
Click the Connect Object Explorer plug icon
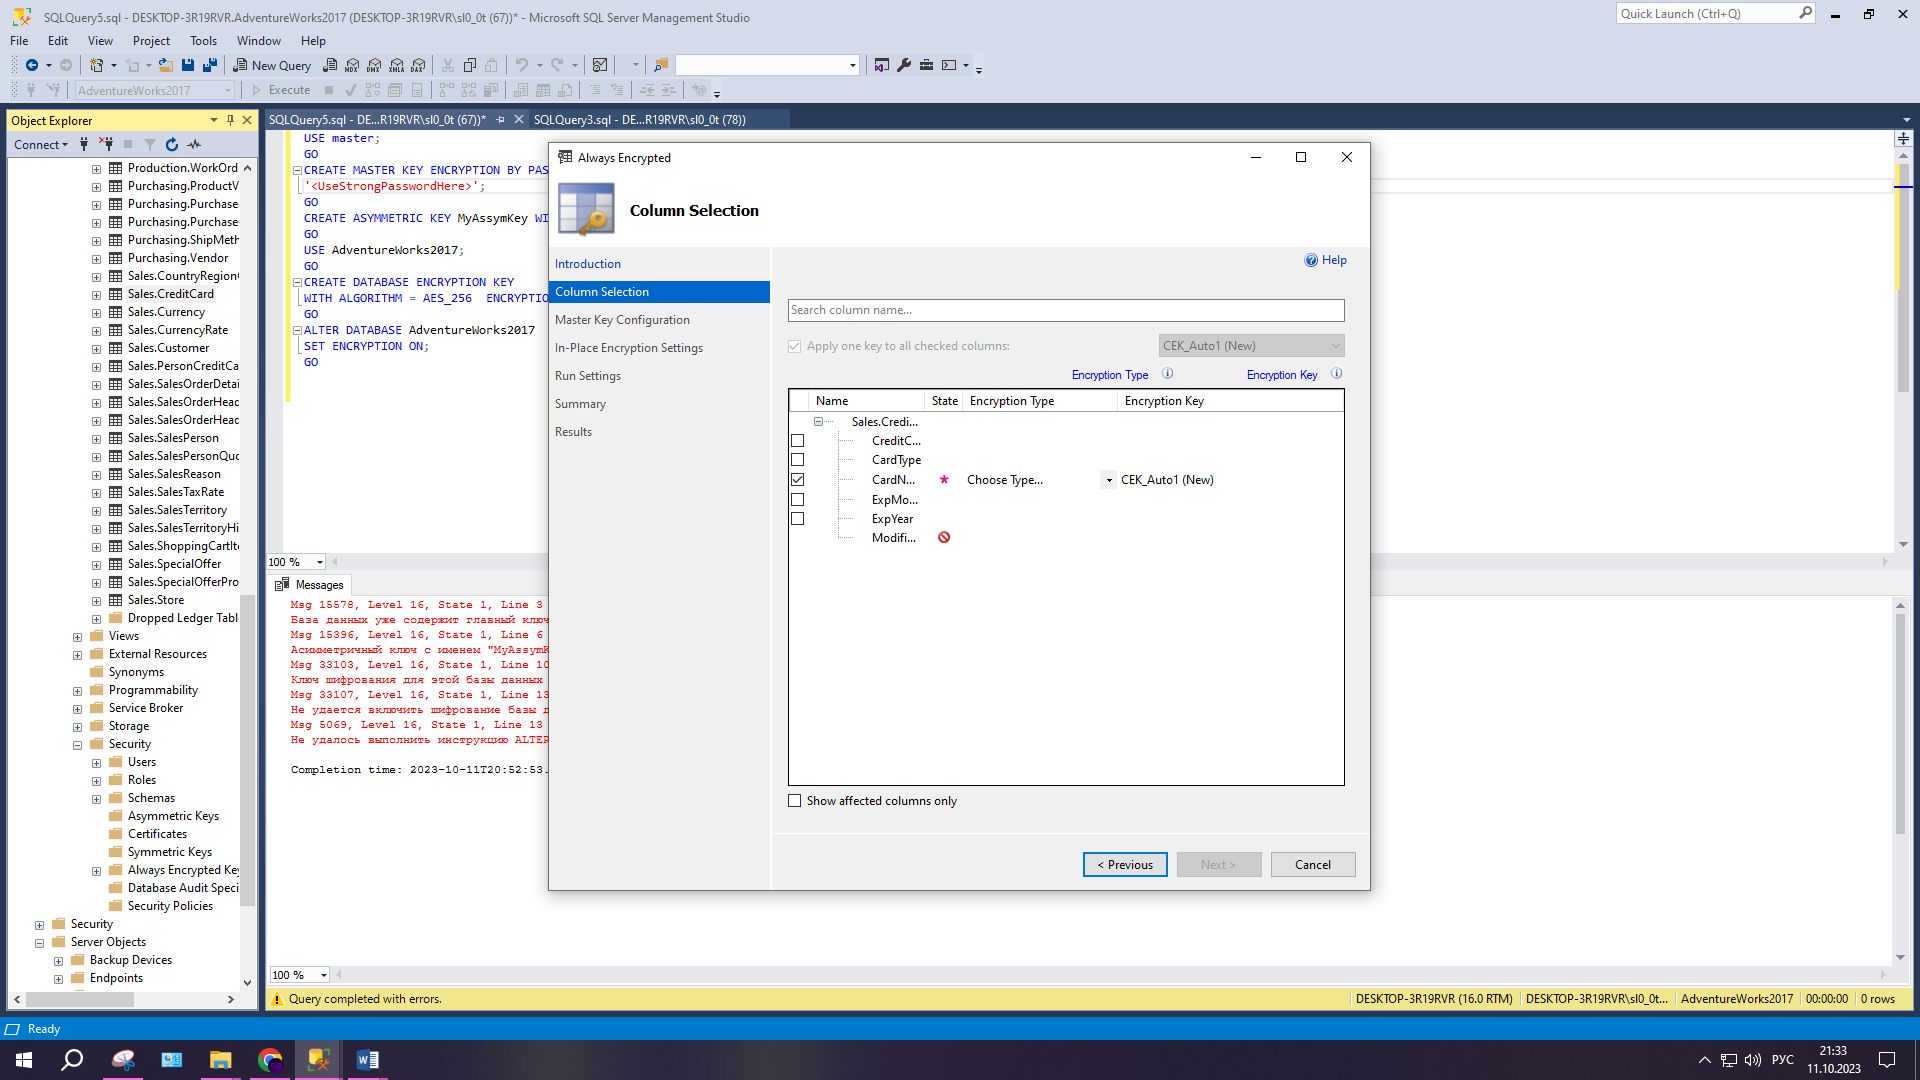click(84, 145)
